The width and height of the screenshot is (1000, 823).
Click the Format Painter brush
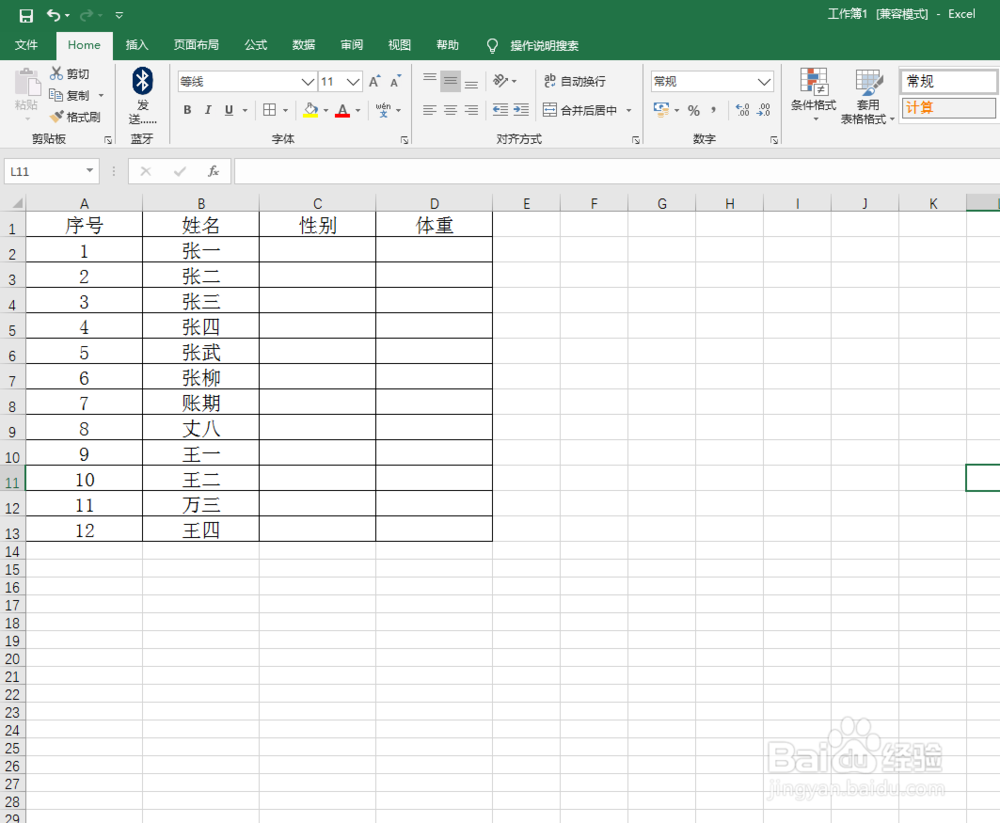pyautogui.click(x=57, y=116)
